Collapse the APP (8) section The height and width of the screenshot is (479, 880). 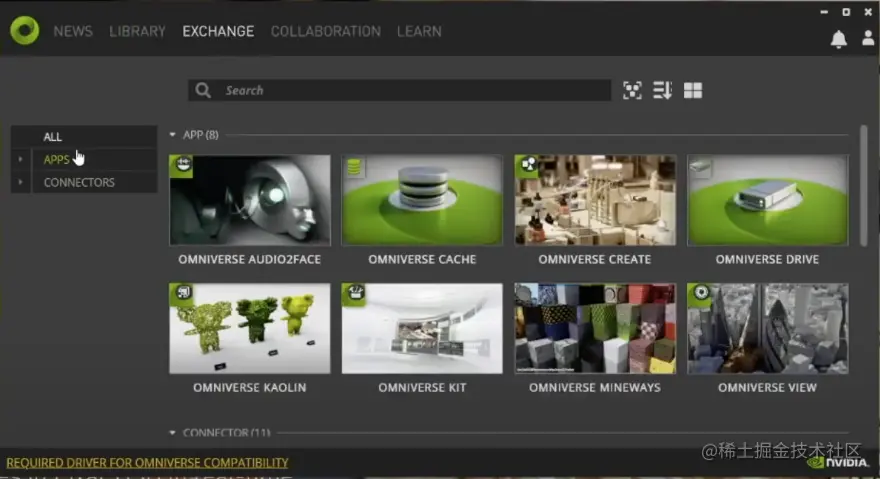point(172,135)
